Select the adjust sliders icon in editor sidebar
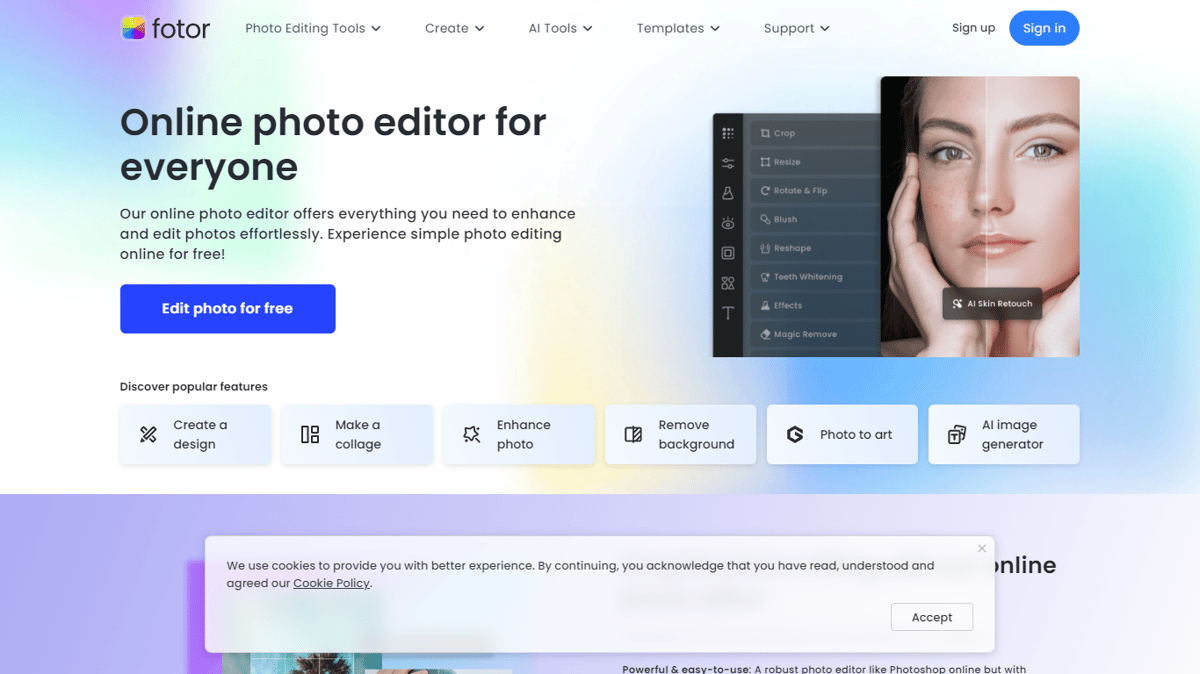Viewport: 1200px width, 674px height. [728, 163]
